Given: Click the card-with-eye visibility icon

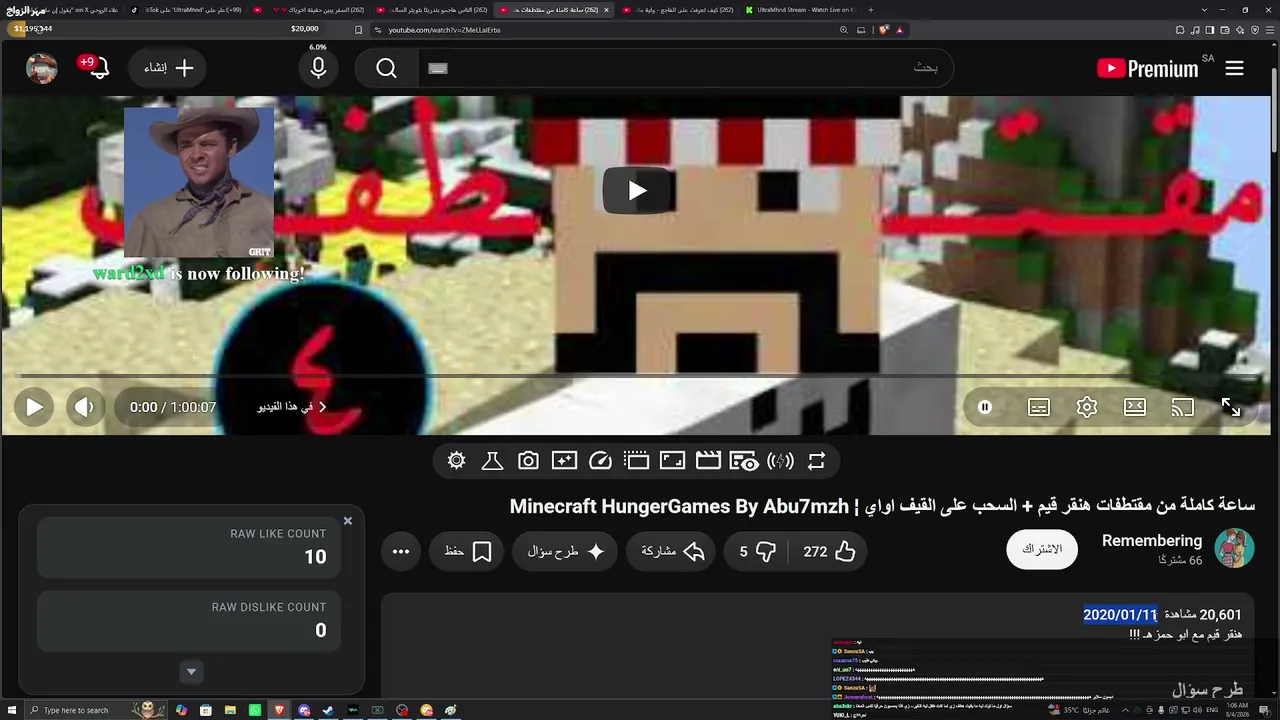Looking at the screenshot, I should 744,461.
